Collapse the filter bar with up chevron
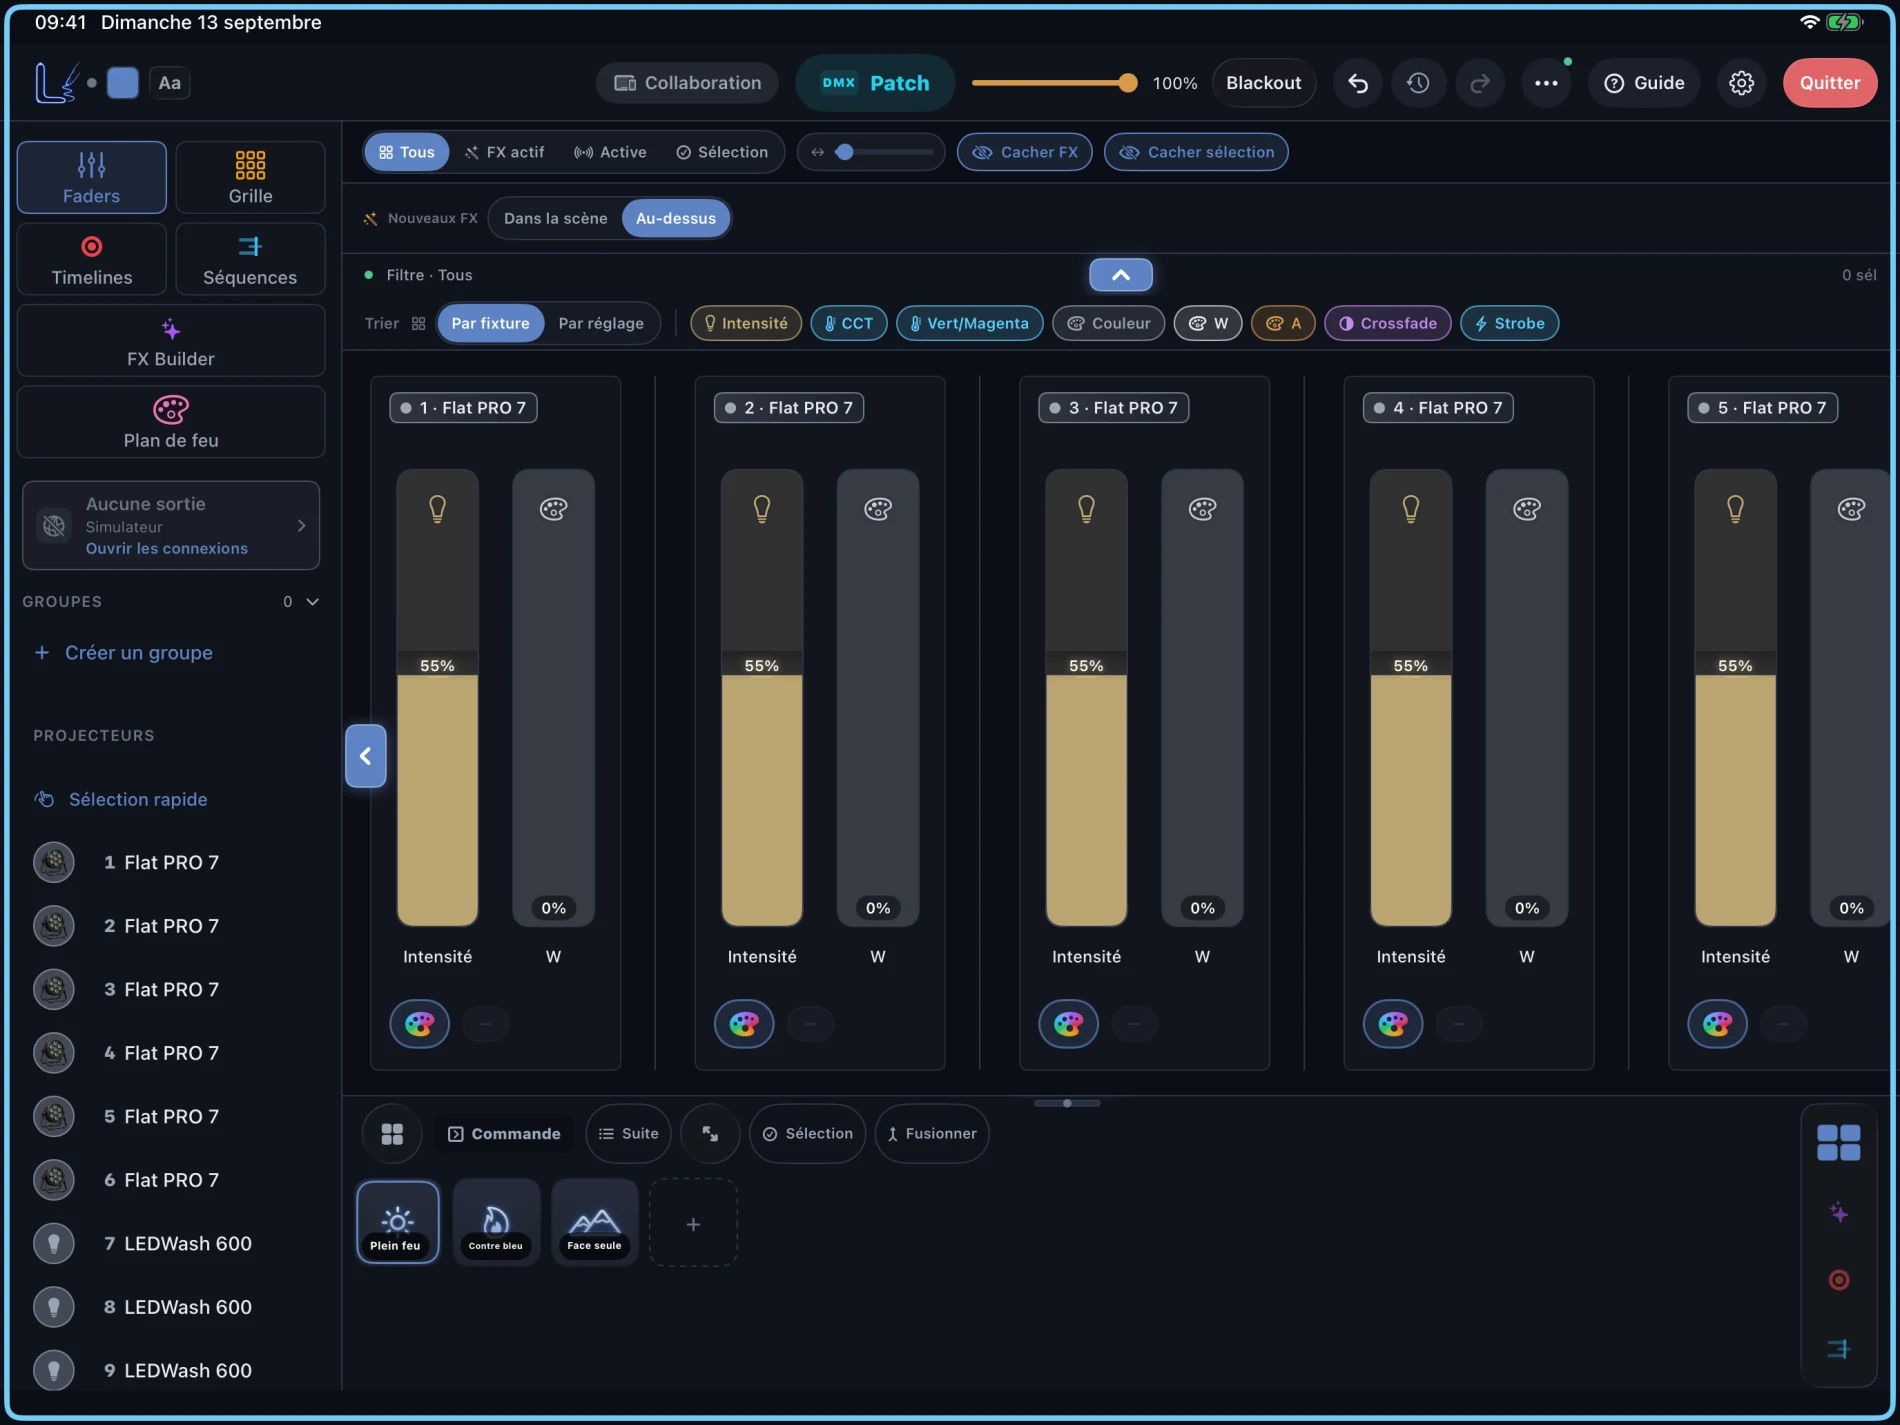The height and width of the screenshot is (1425, 1900). pos(1121,275)
